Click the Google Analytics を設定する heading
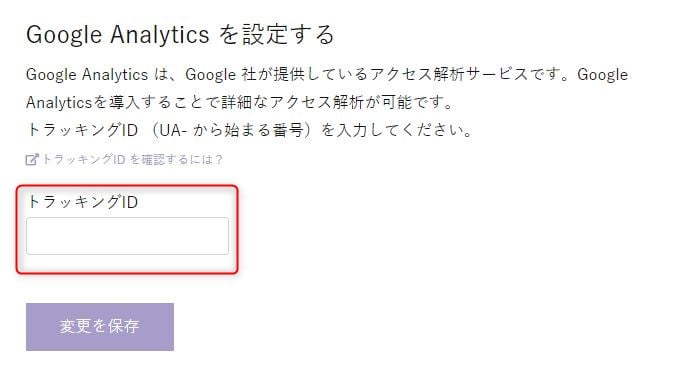 click(x=180, y=35)
